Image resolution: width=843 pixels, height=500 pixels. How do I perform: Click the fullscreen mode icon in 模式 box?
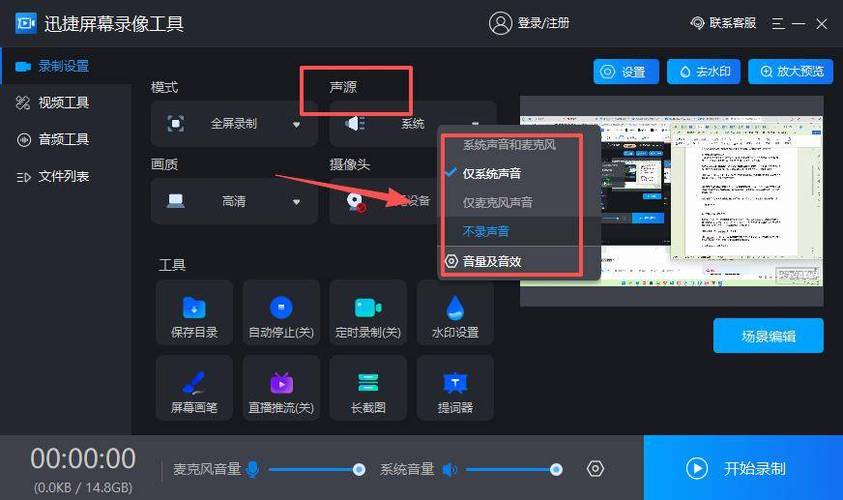(175, 124)
